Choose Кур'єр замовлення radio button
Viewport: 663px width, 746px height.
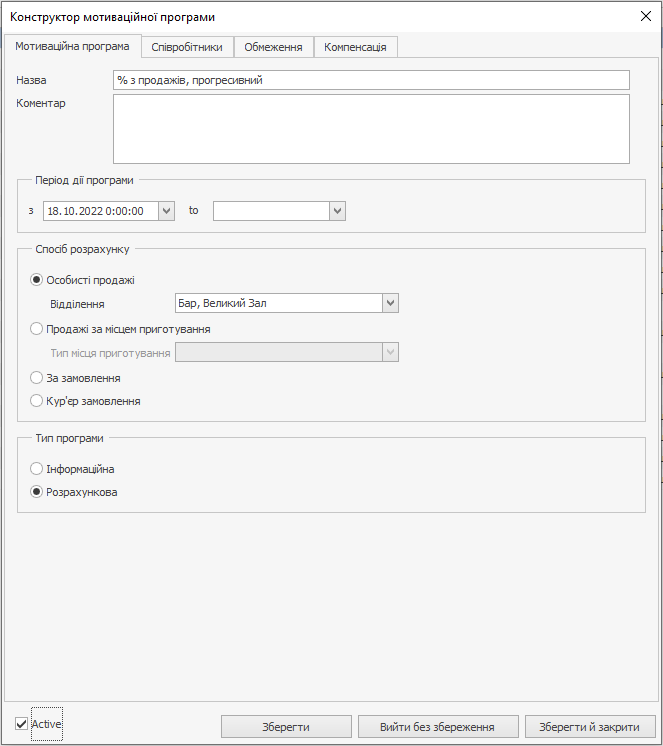(38, 401)
